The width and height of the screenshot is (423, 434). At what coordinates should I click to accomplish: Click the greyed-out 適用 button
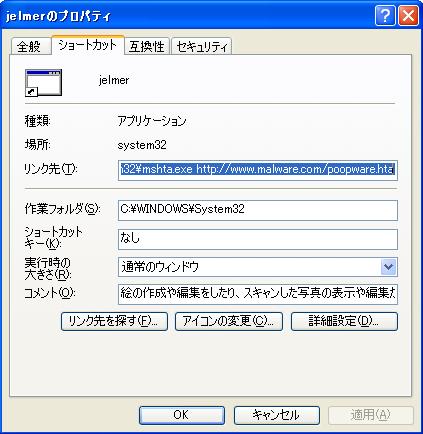(371, 415)
